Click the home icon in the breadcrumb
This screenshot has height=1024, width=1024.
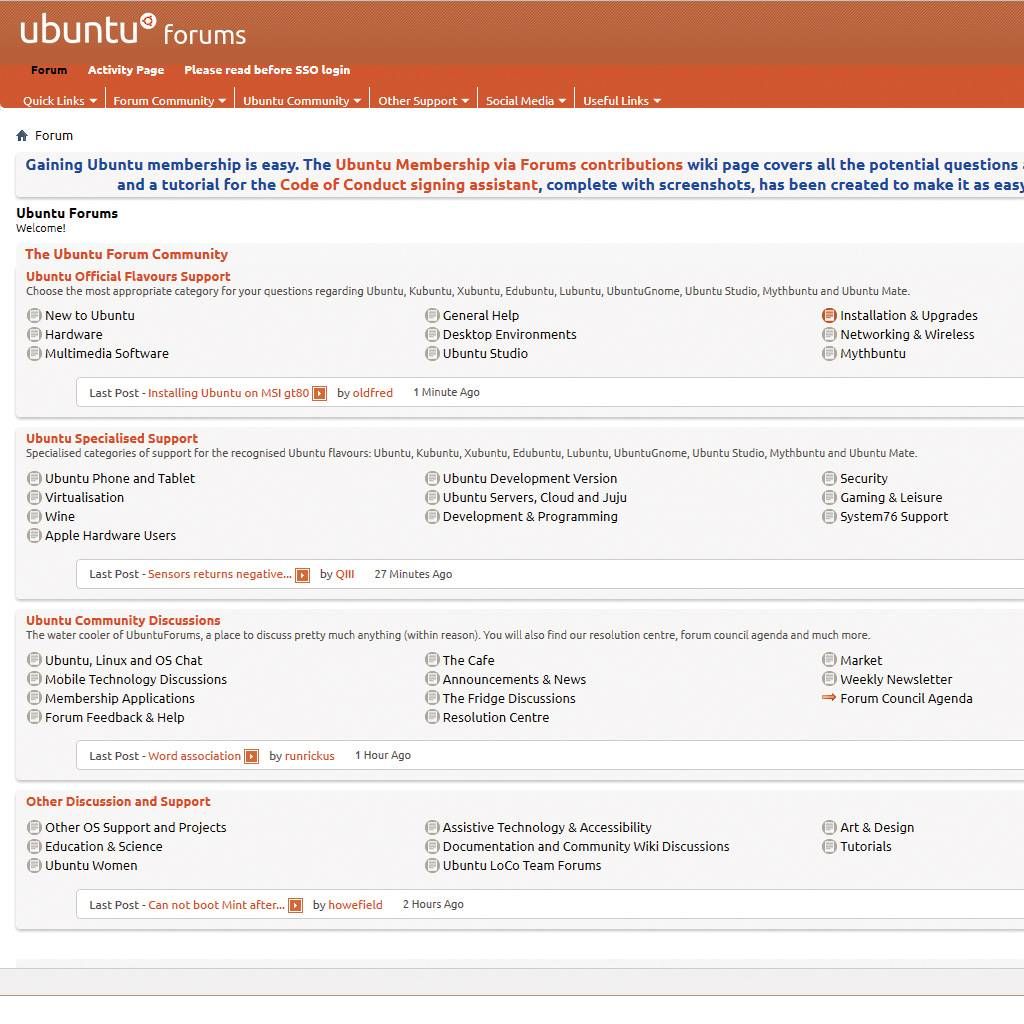(x=22, y=136)
